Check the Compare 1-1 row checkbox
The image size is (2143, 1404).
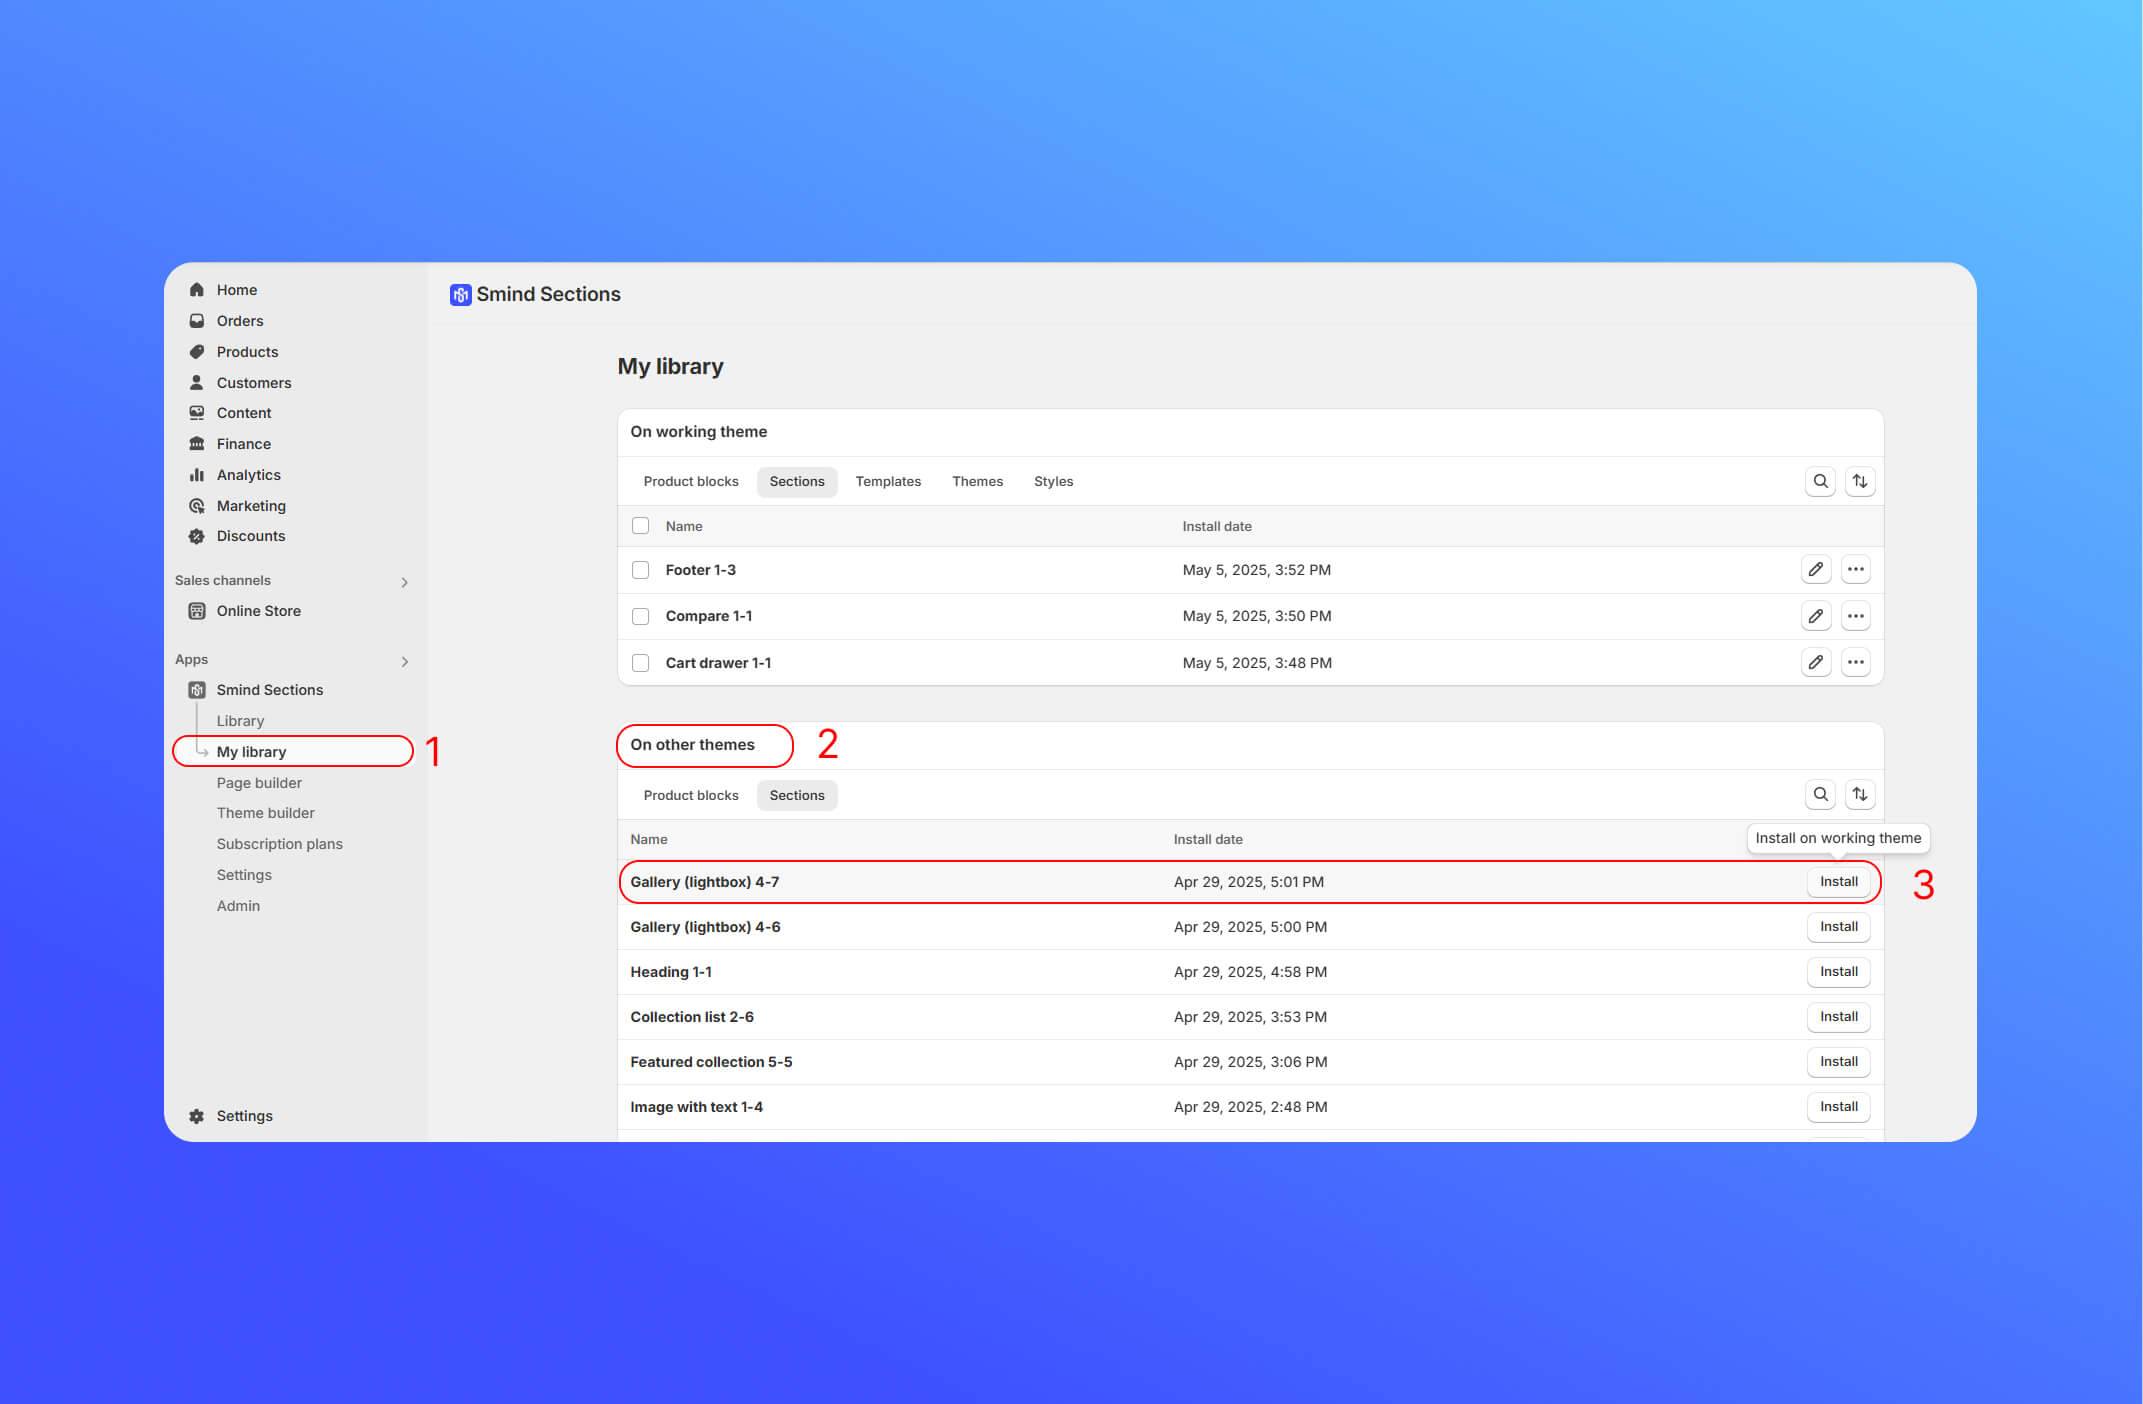[640, 616]
